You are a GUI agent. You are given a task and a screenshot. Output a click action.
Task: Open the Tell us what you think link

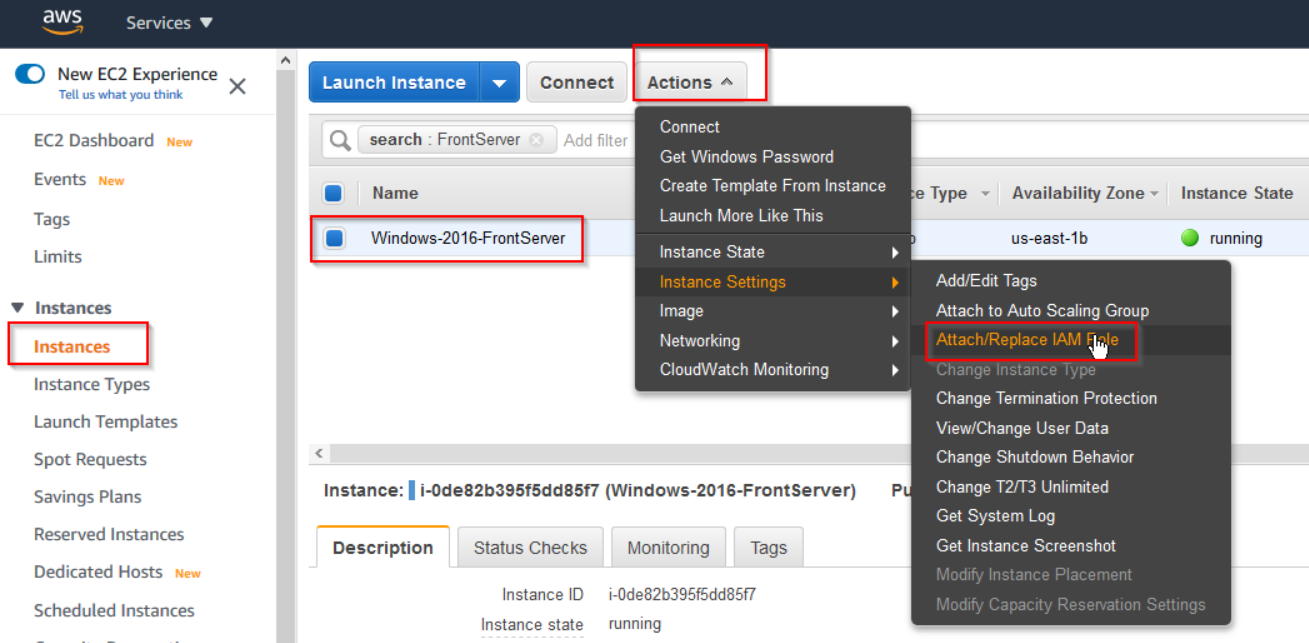click(121, 95)
